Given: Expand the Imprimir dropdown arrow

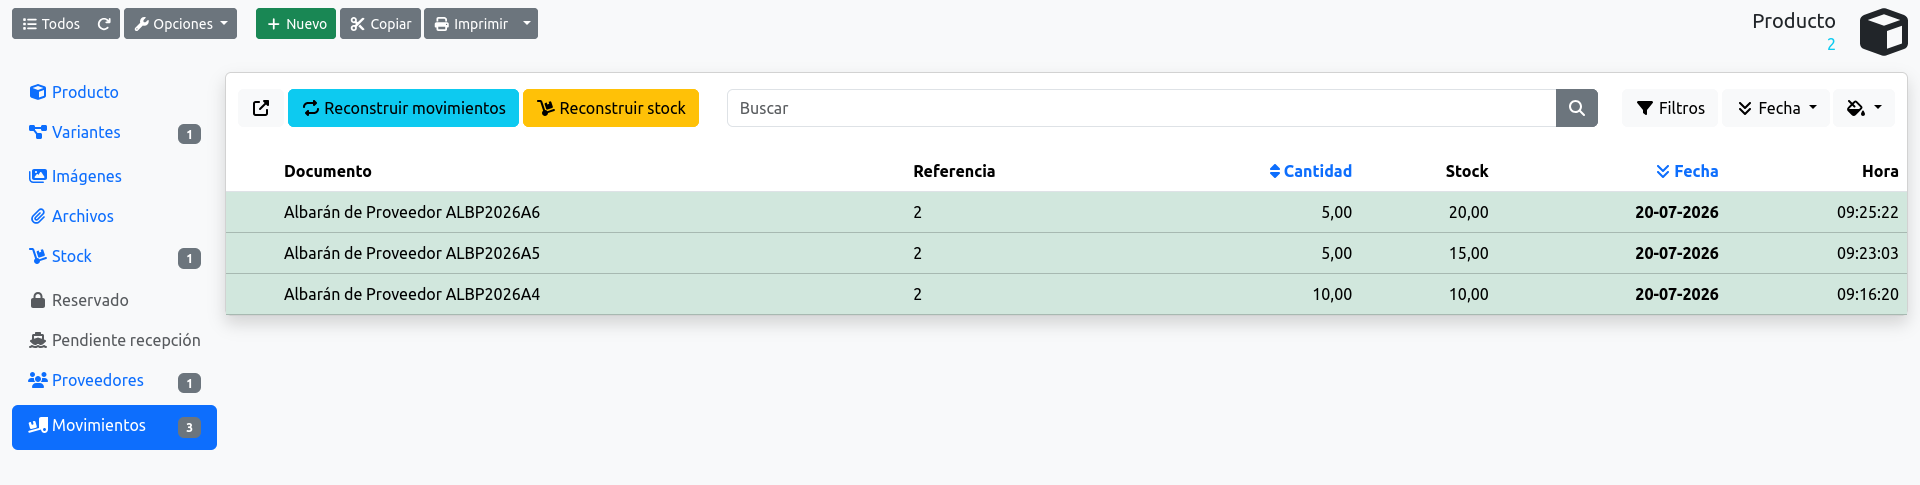Looking at the screenshot, I should tap(527, 24).
